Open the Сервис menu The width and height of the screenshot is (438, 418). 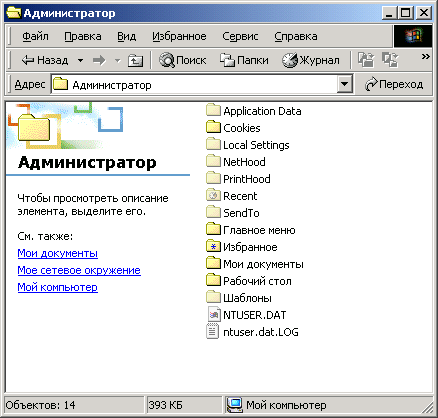click(240, 36)
